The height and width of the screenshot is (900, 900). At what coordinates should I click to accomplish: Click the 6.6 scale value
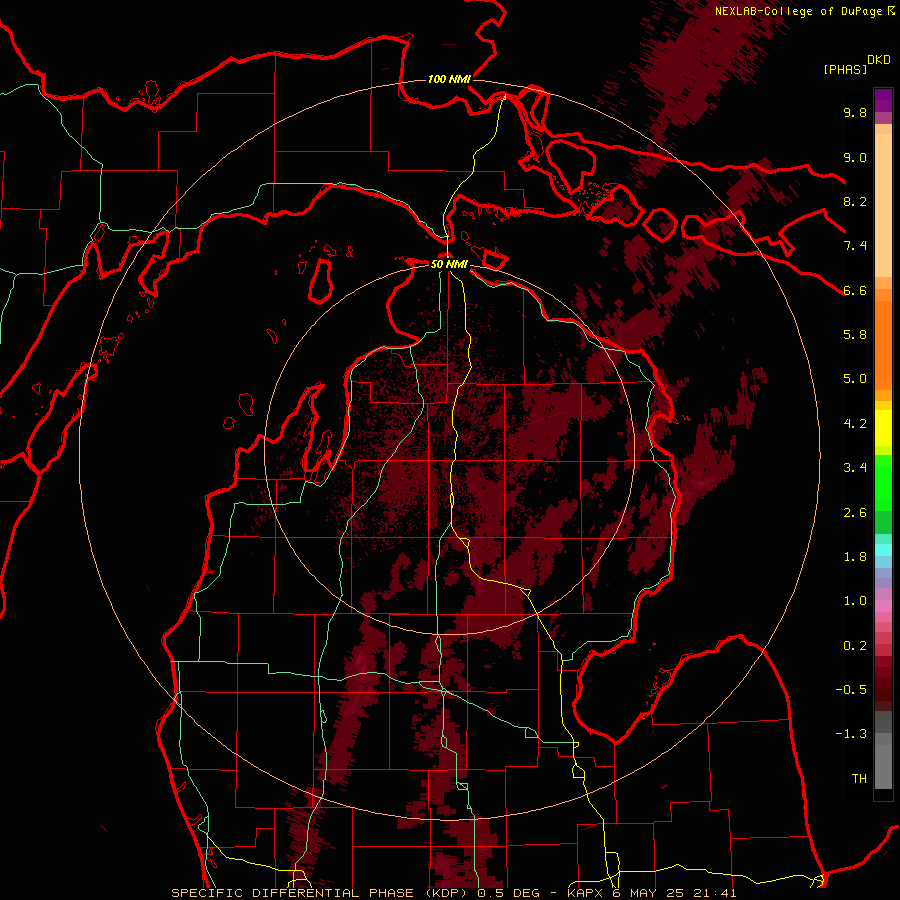pyautogui.click(x=855, y=290)
